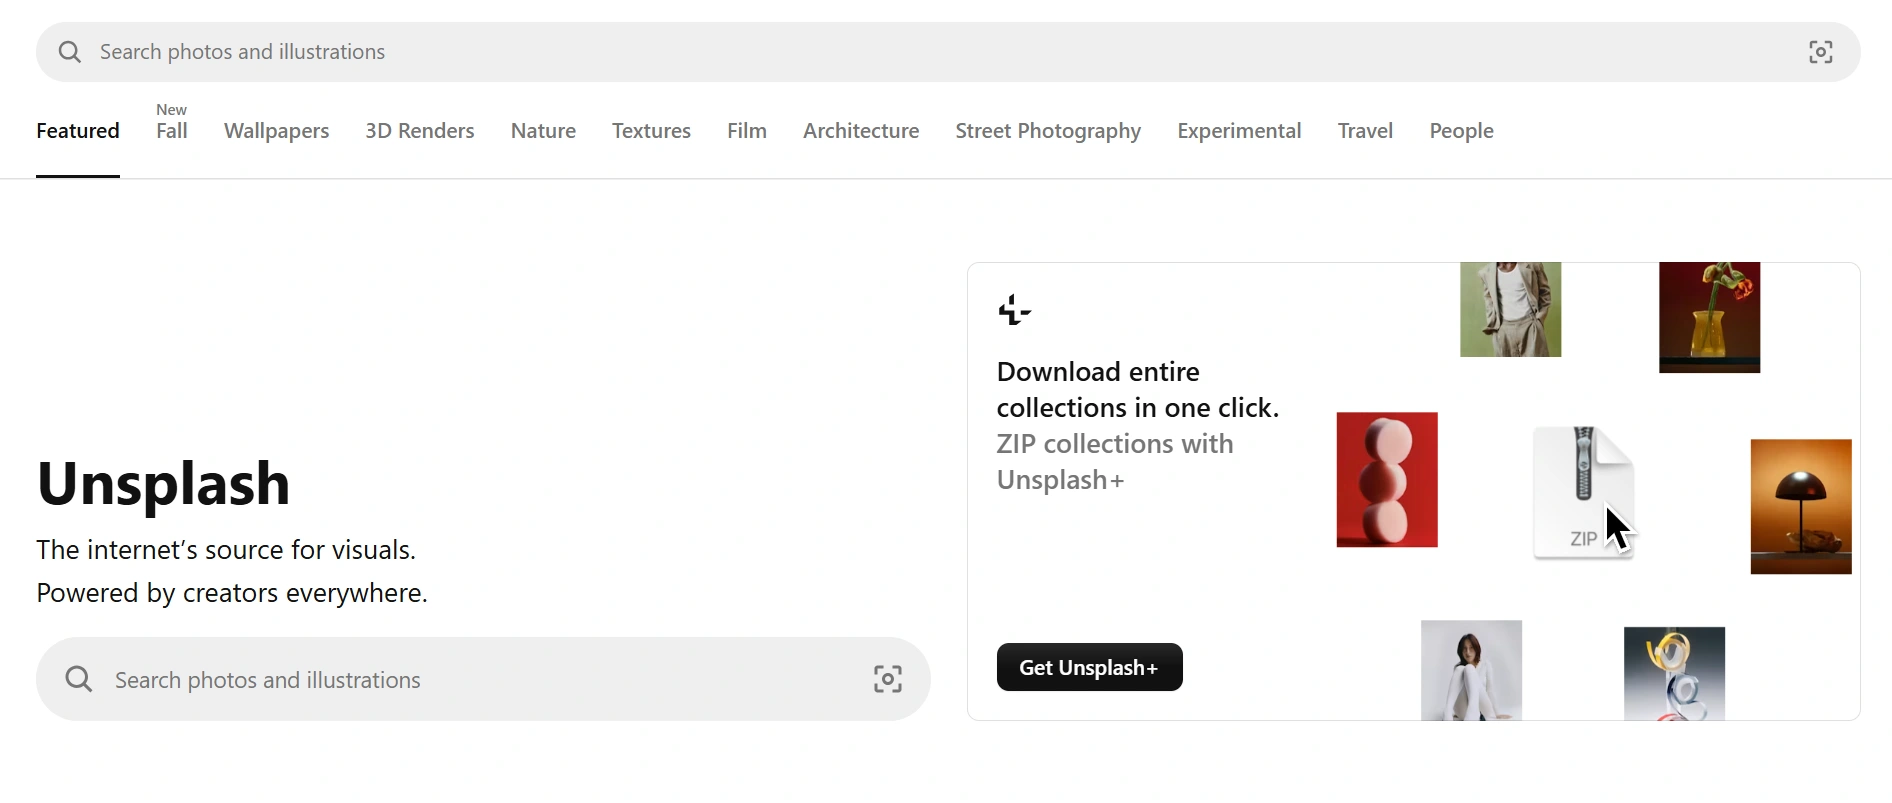Open the orange table lamp thumbnail
Image resolution: width=1892 pixels, height=803 pixels.
point(1801,507)
